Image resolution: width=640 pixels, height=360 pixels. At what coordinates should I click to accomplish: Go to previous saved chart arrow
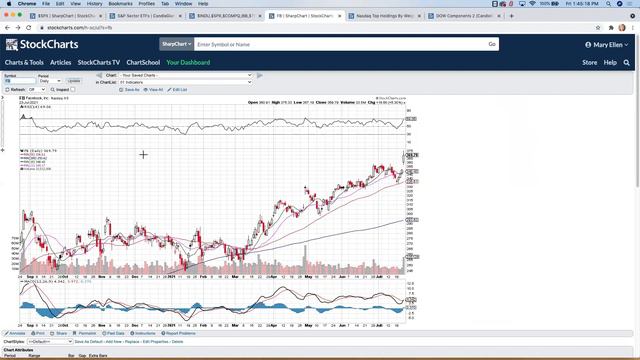point(99,76)
